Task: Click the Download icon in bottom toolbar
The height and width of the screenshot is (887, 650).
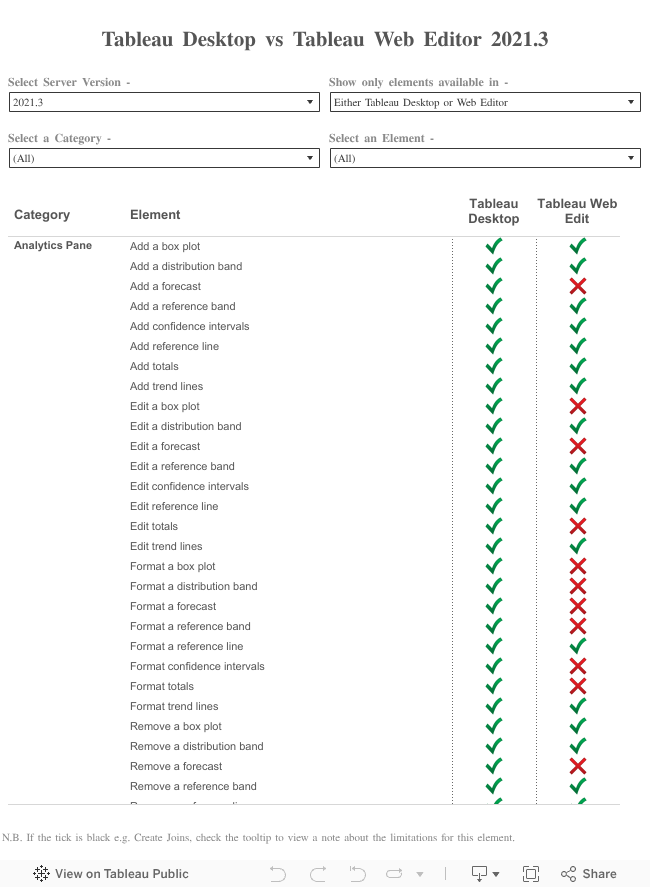Action: 480,873
